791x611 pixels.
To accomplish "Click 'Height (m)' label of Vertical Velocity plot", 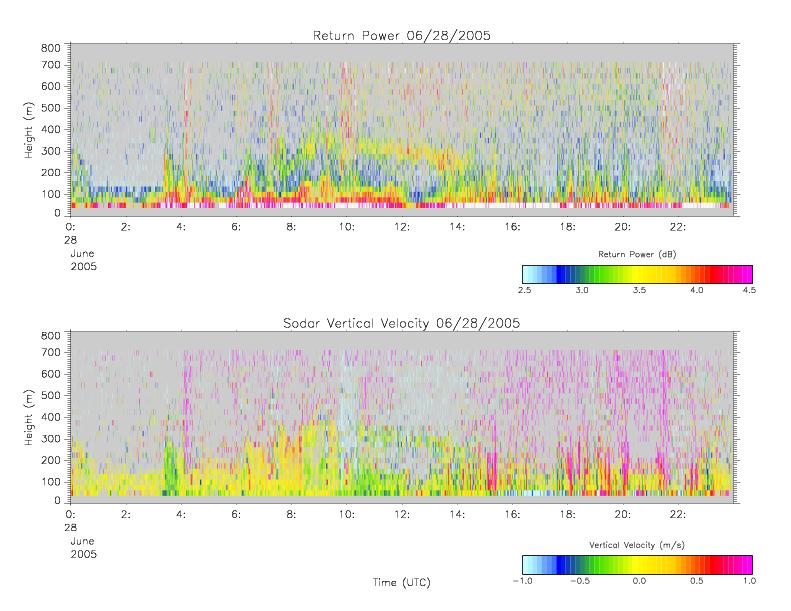I will coord(29,418).
